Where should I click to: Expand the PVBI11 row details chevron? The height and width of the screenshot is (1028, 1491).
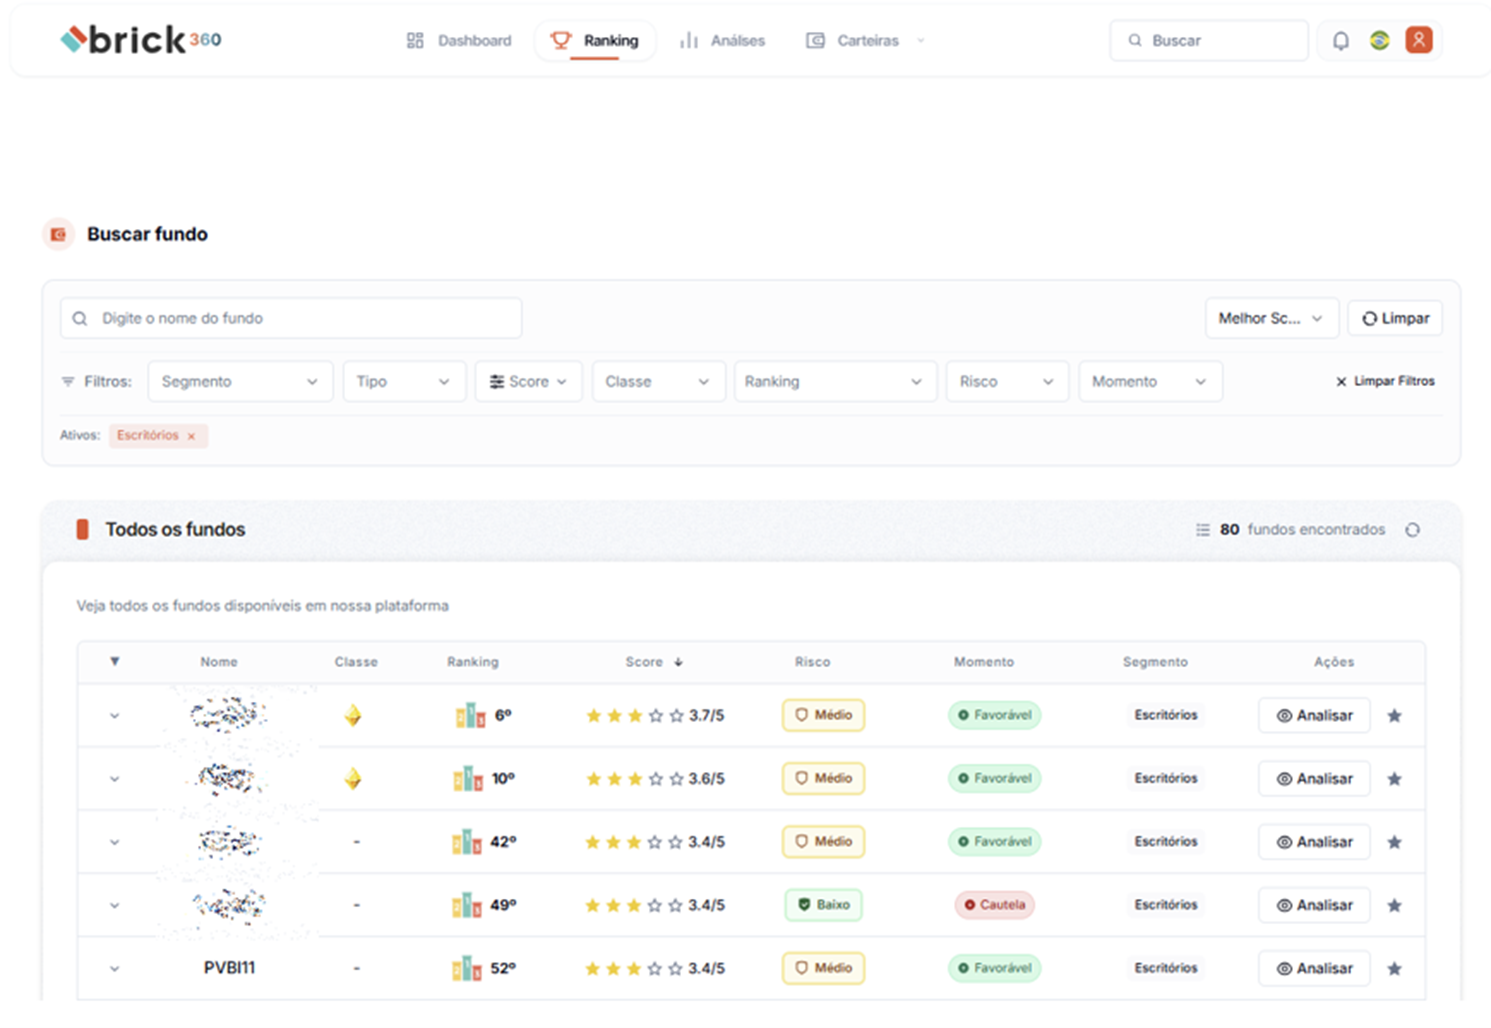115,969
